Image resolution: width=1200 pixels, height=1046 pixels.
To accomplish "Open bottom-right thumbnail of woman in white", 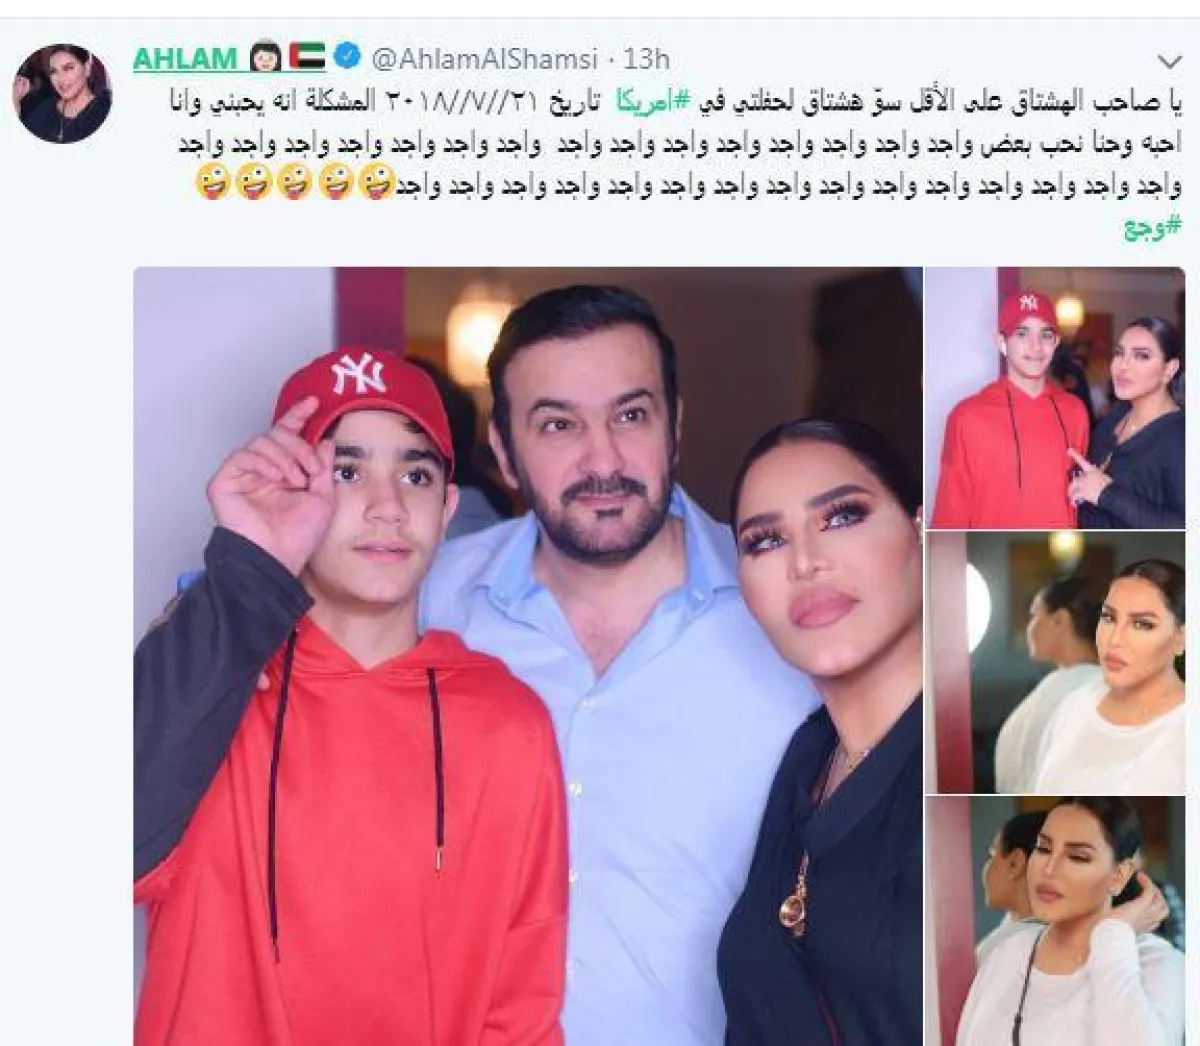I will point(1061,921).
